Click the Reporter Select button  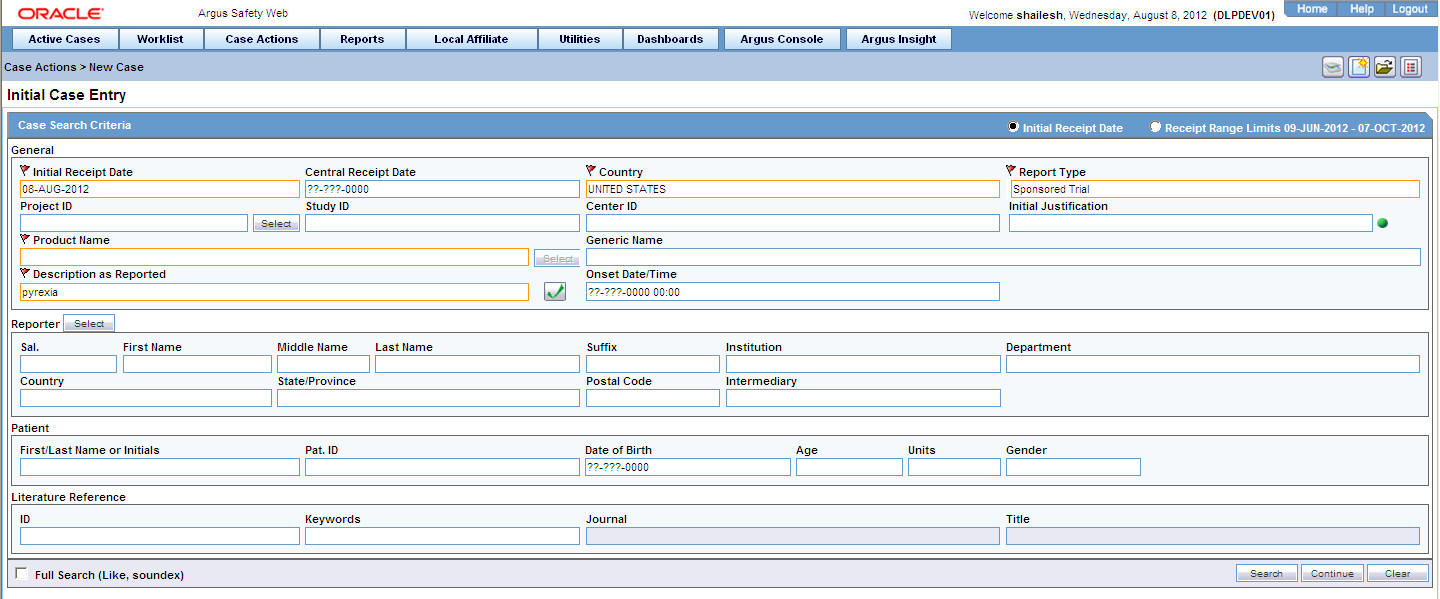coord(89,323)
